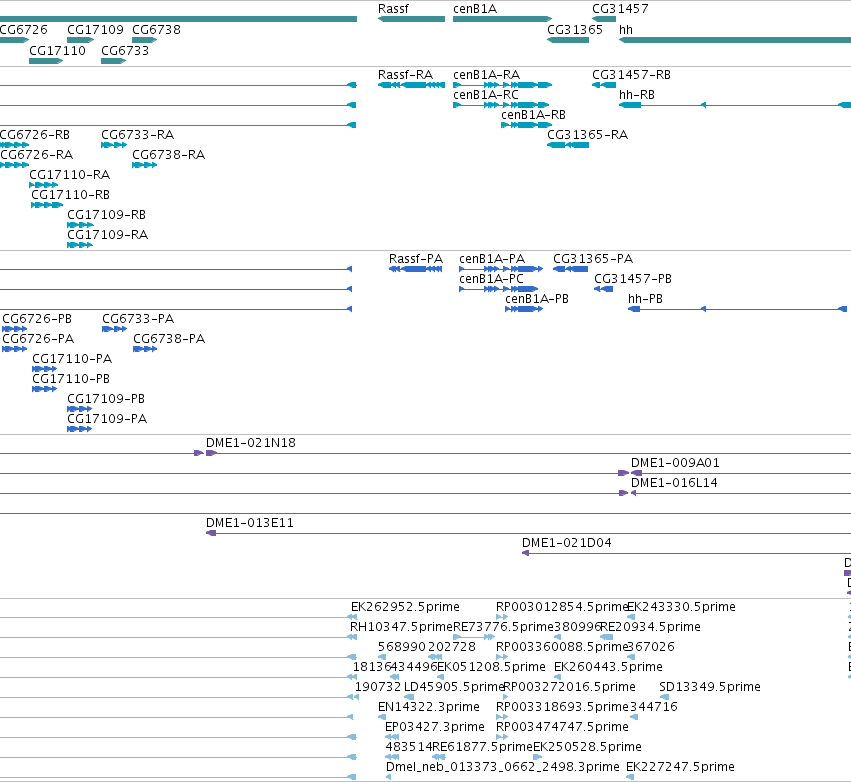This screenshot has height=782, width=851.
Task: Select the cenB1A-PC protein label
Action: tap(491, 278)
